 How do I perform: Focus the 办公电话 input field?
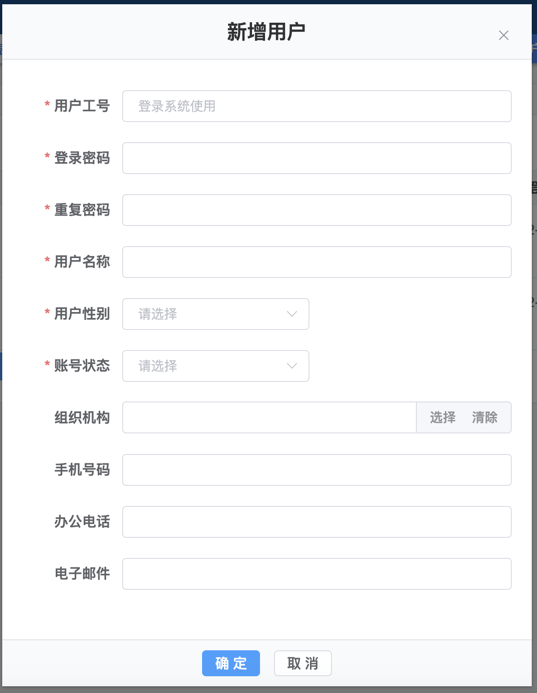tap(317, 522)
